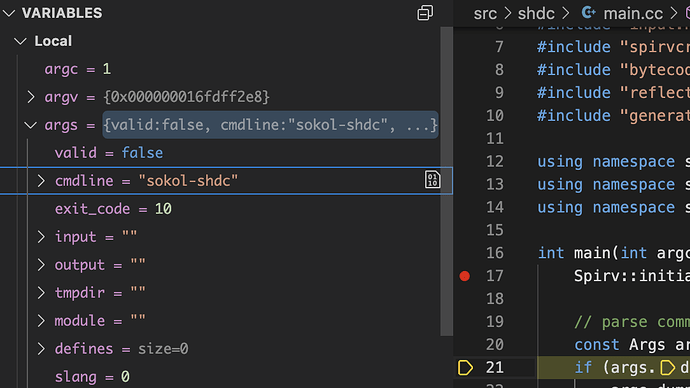Expand the argv variable
Viewport: 690px width, 388px height.
point(31,97)
